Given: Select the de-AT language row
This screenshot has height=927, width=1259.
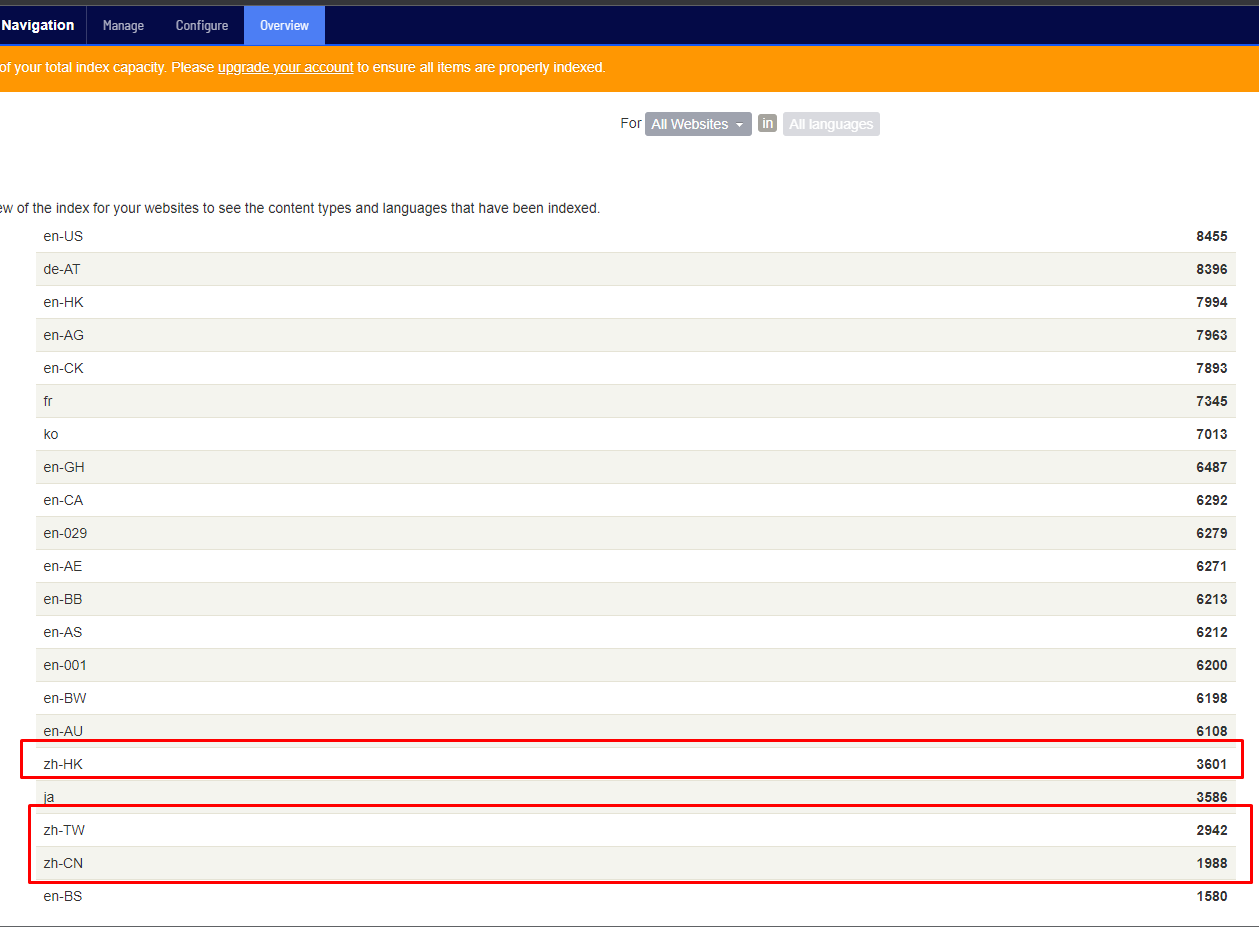Looking at the screenshot, I should click(x=62, y=269).
